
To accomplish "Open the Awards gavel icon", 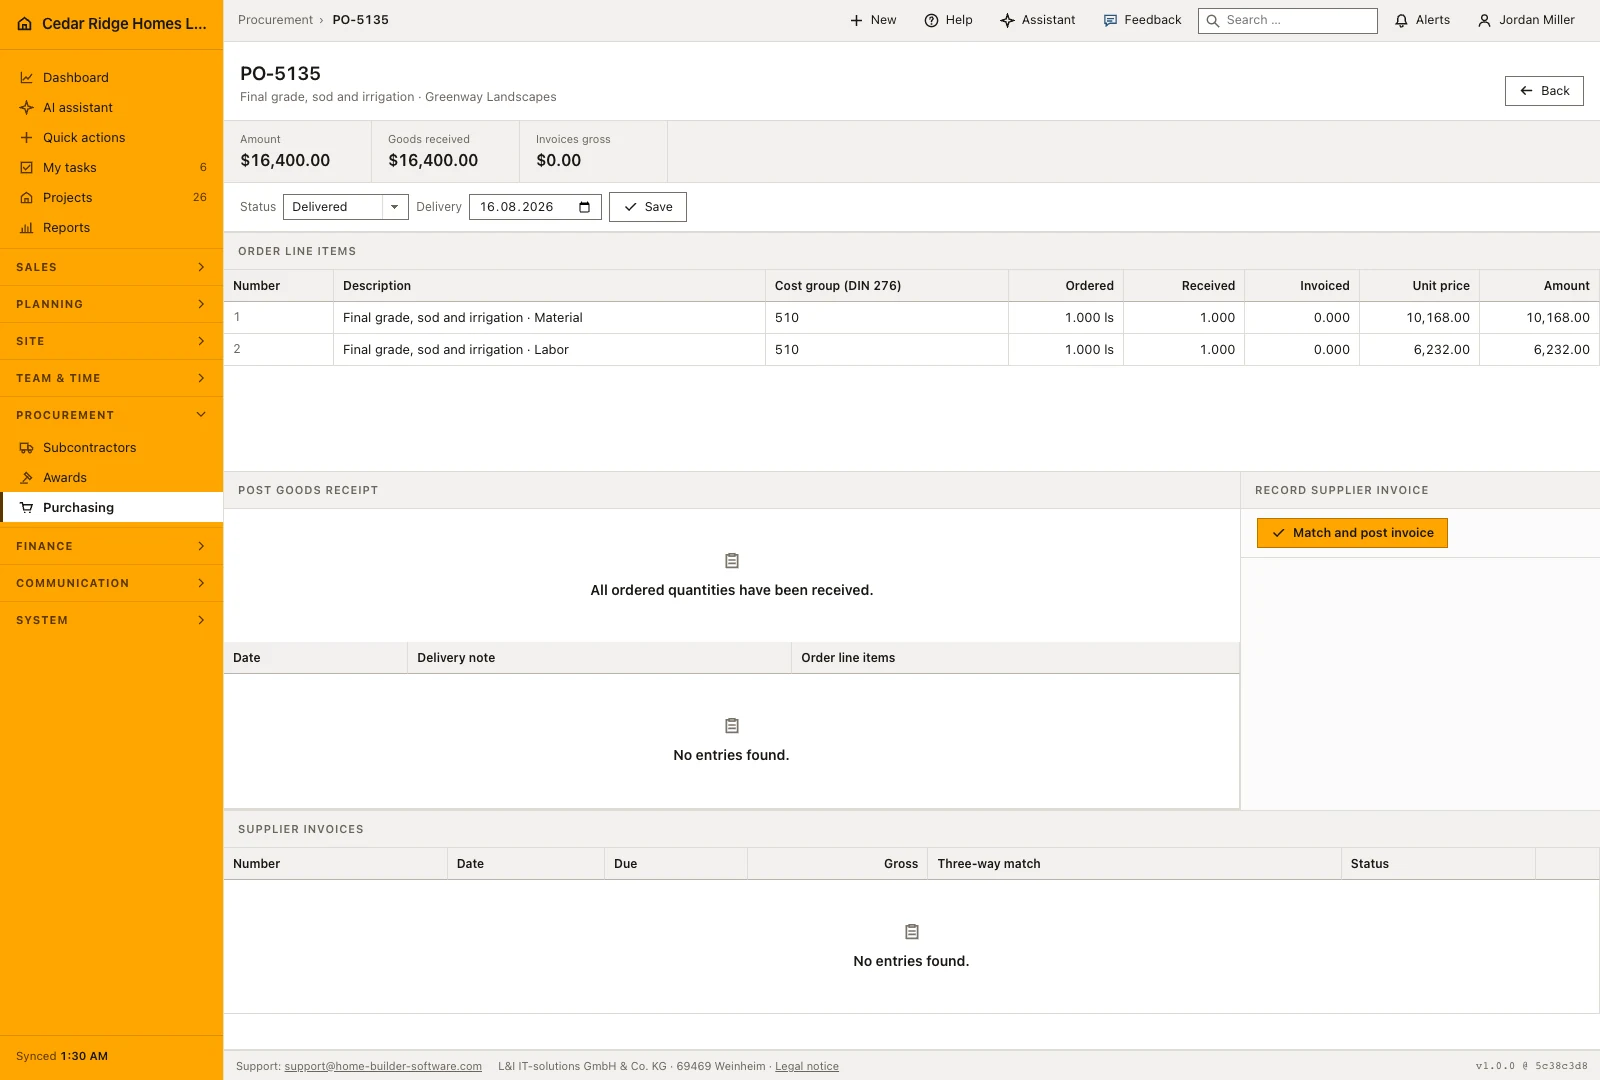I will 27,478.
